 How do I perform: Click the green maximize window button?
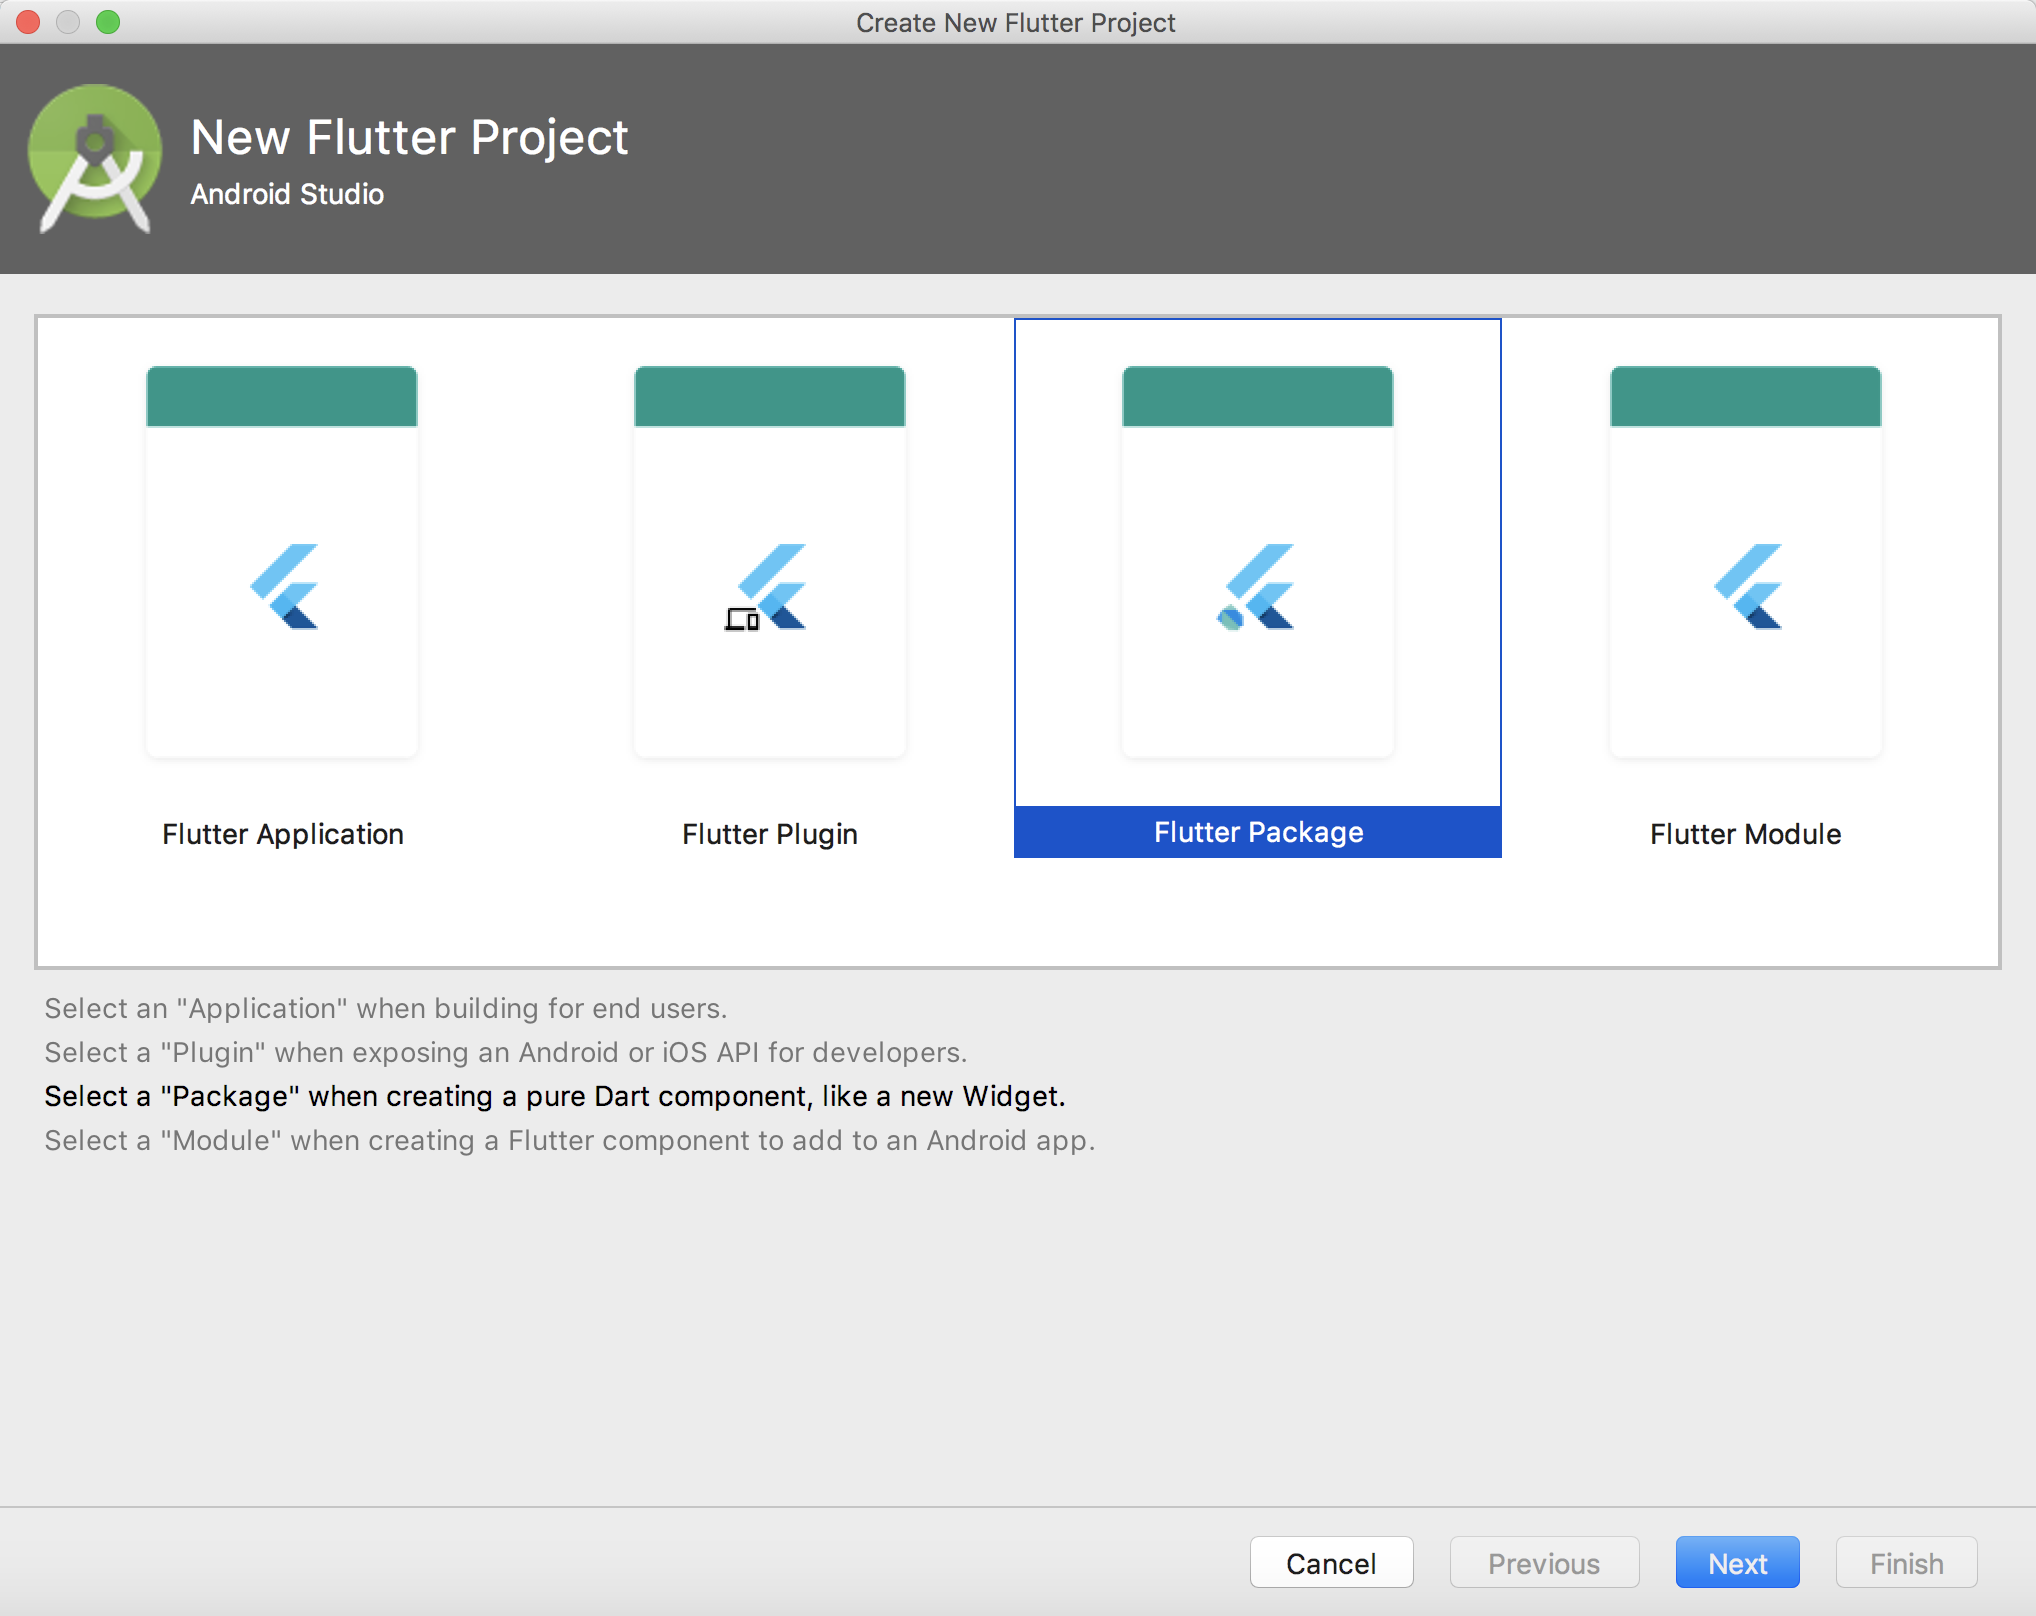click(108, 22)
